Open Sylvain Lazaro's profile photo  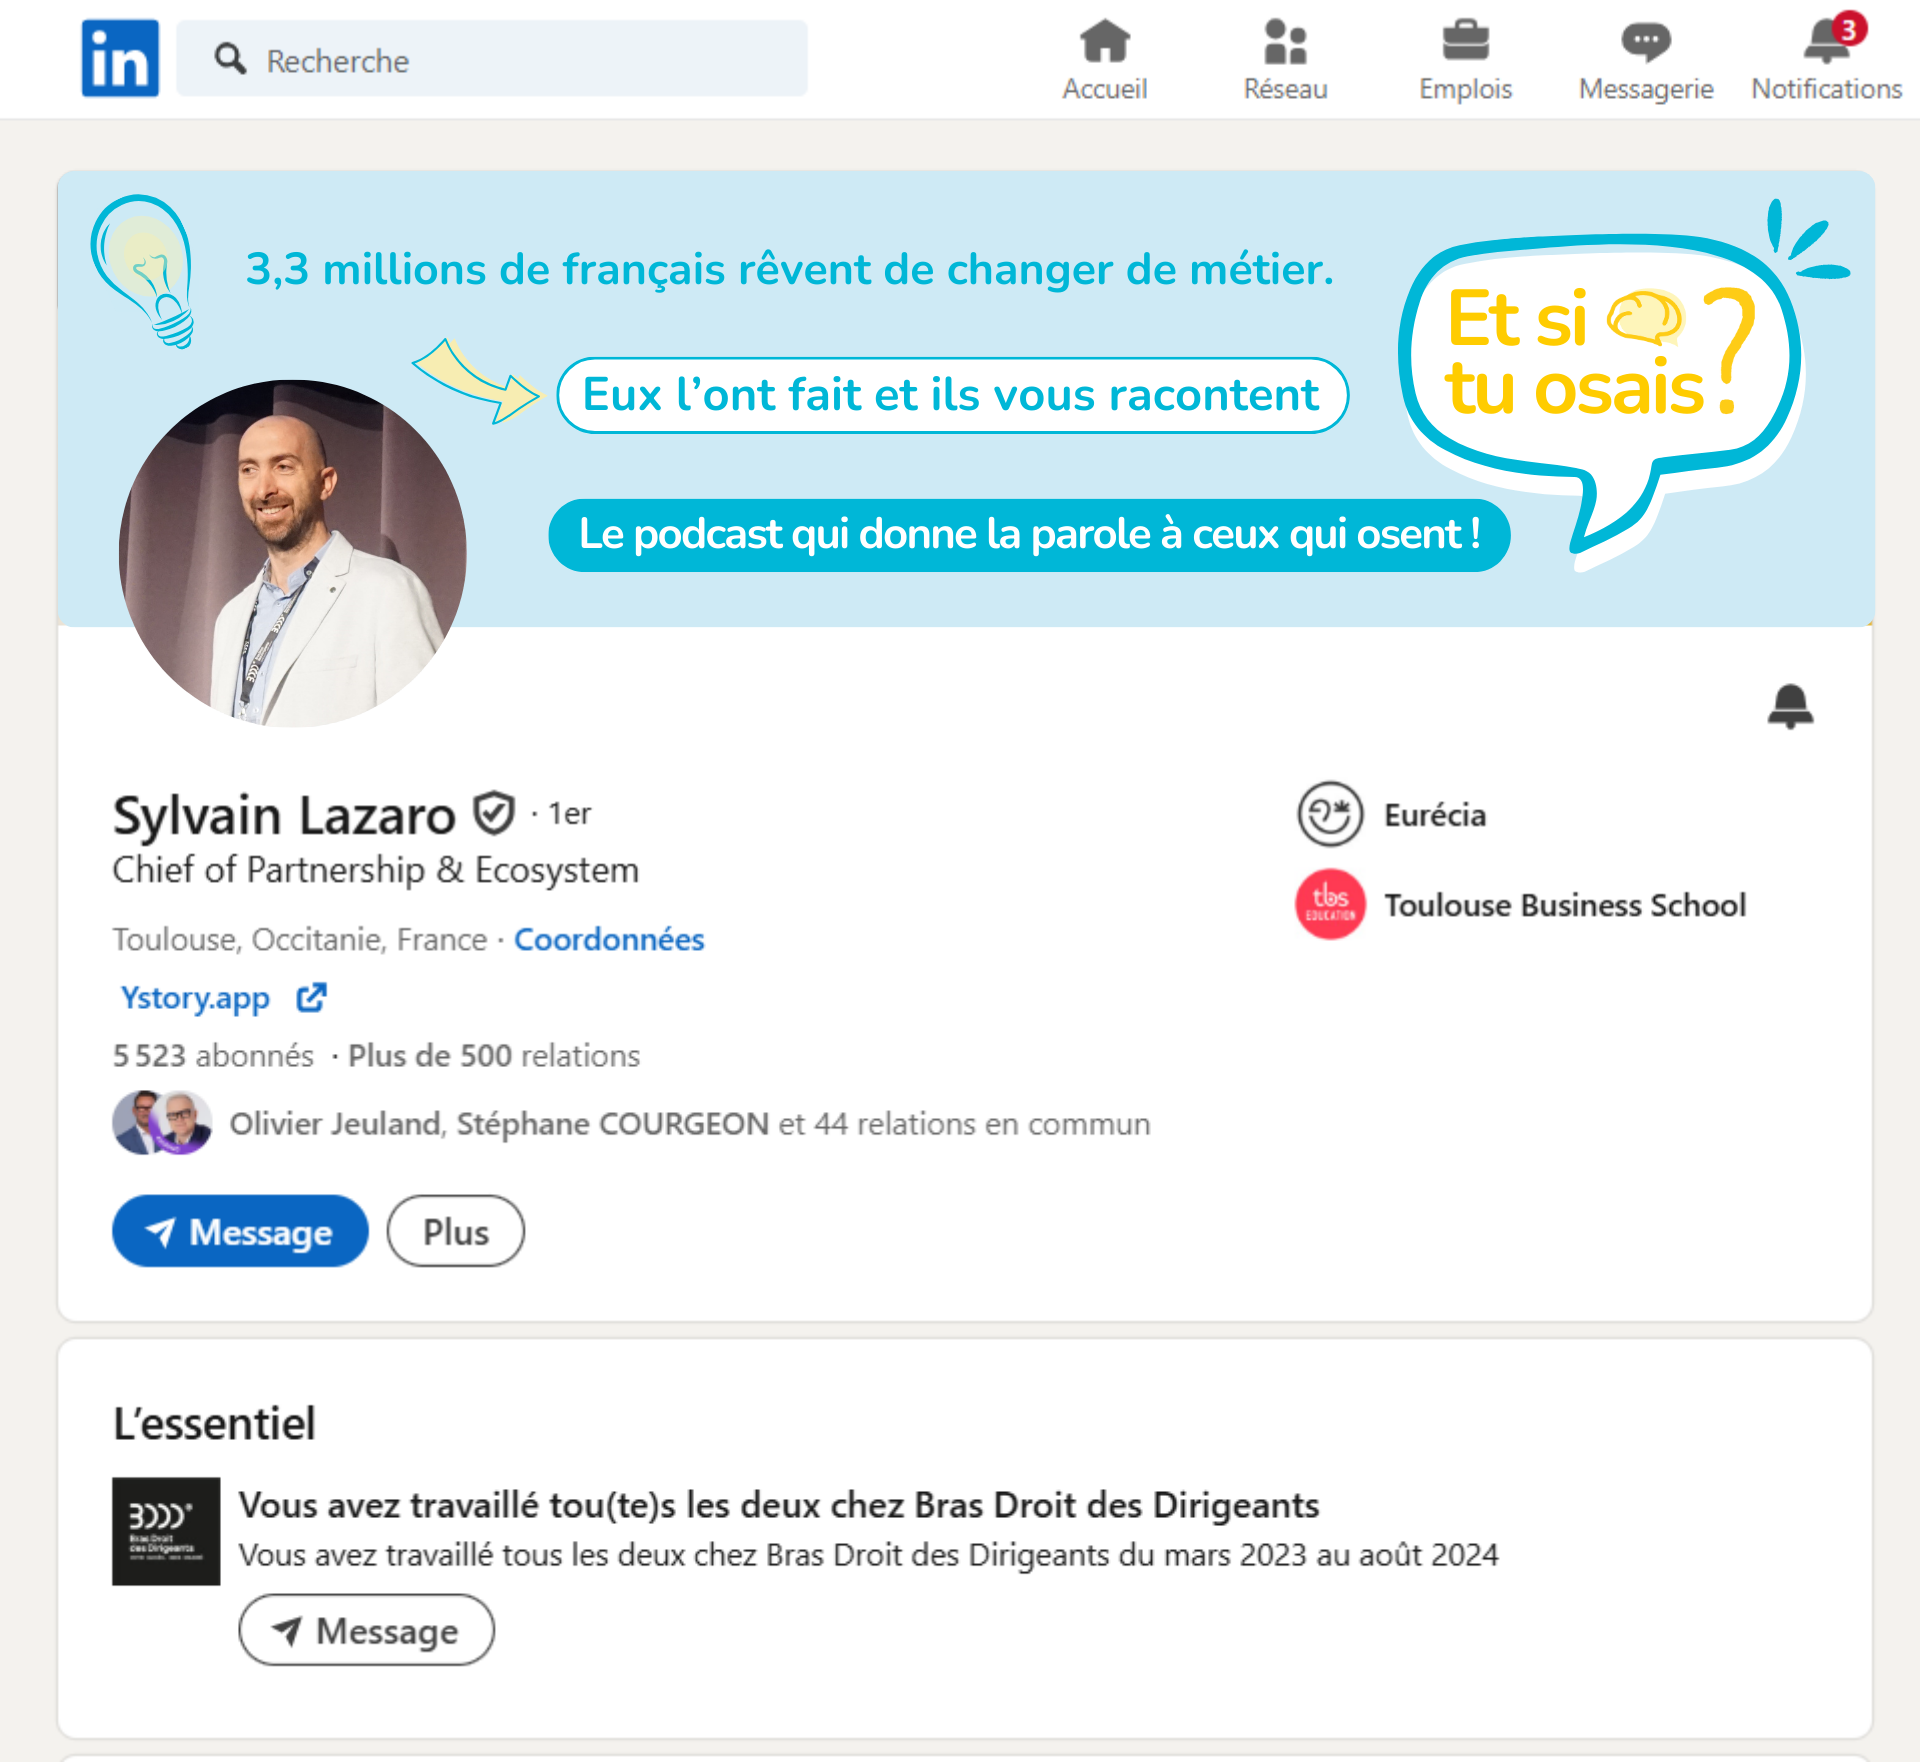292,553
